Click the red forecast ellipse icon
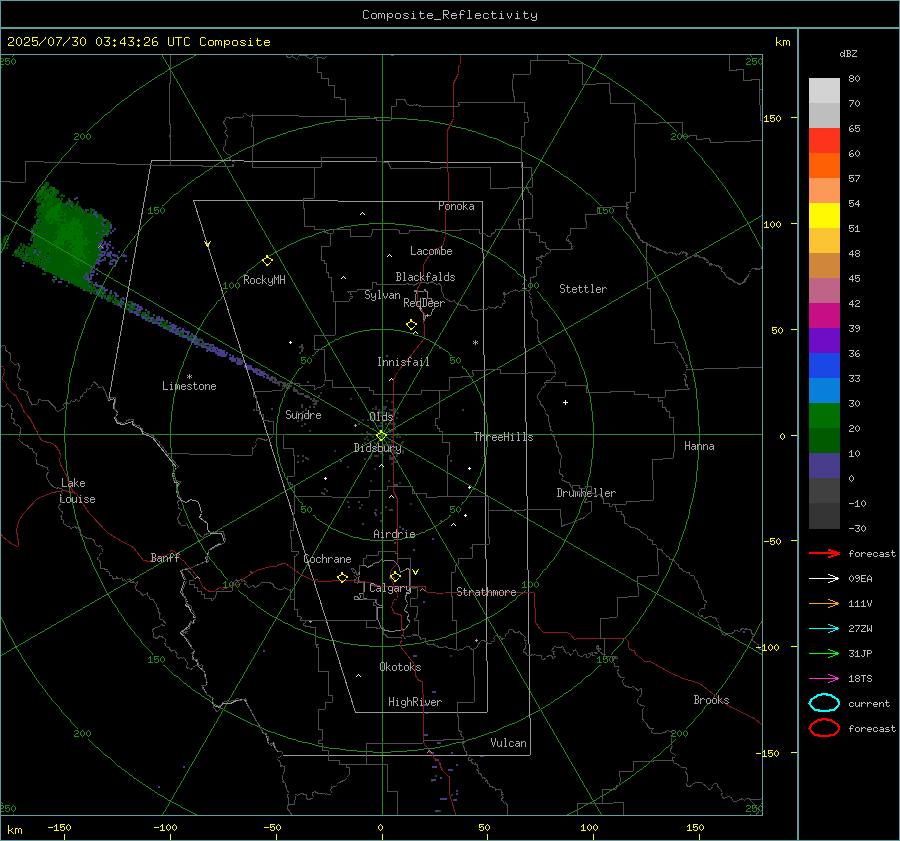900x841 pixels. [x=824, y=728]
